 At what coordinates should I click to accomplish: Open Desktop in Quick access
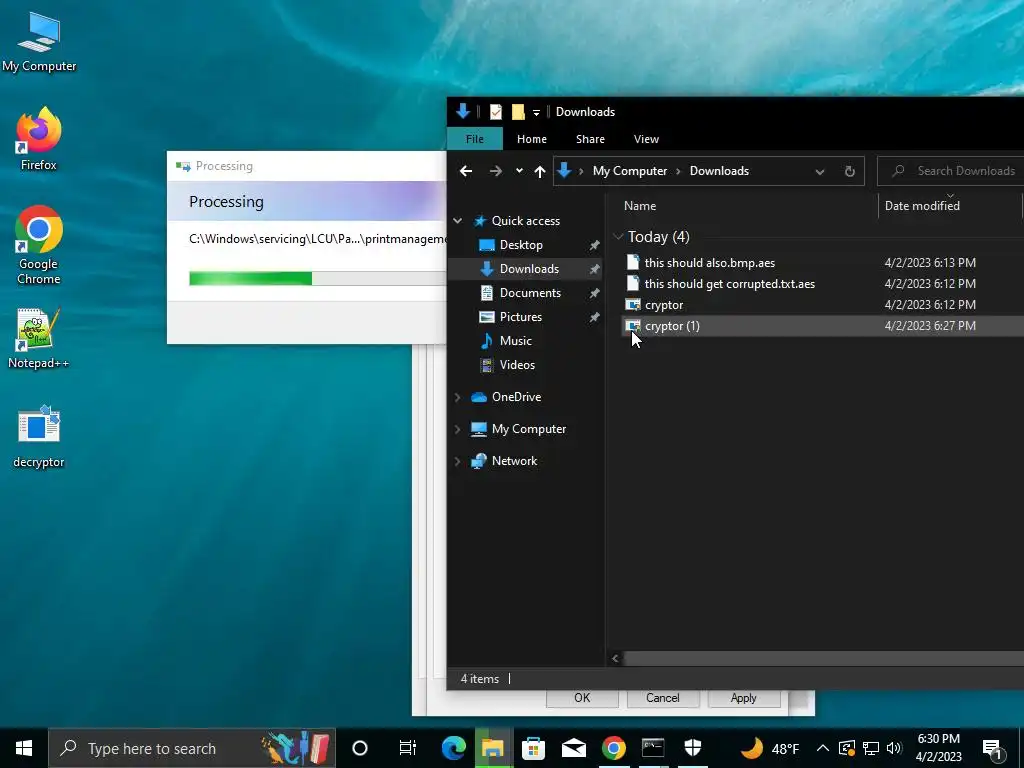pyautogui.click(x=520, y=245)
